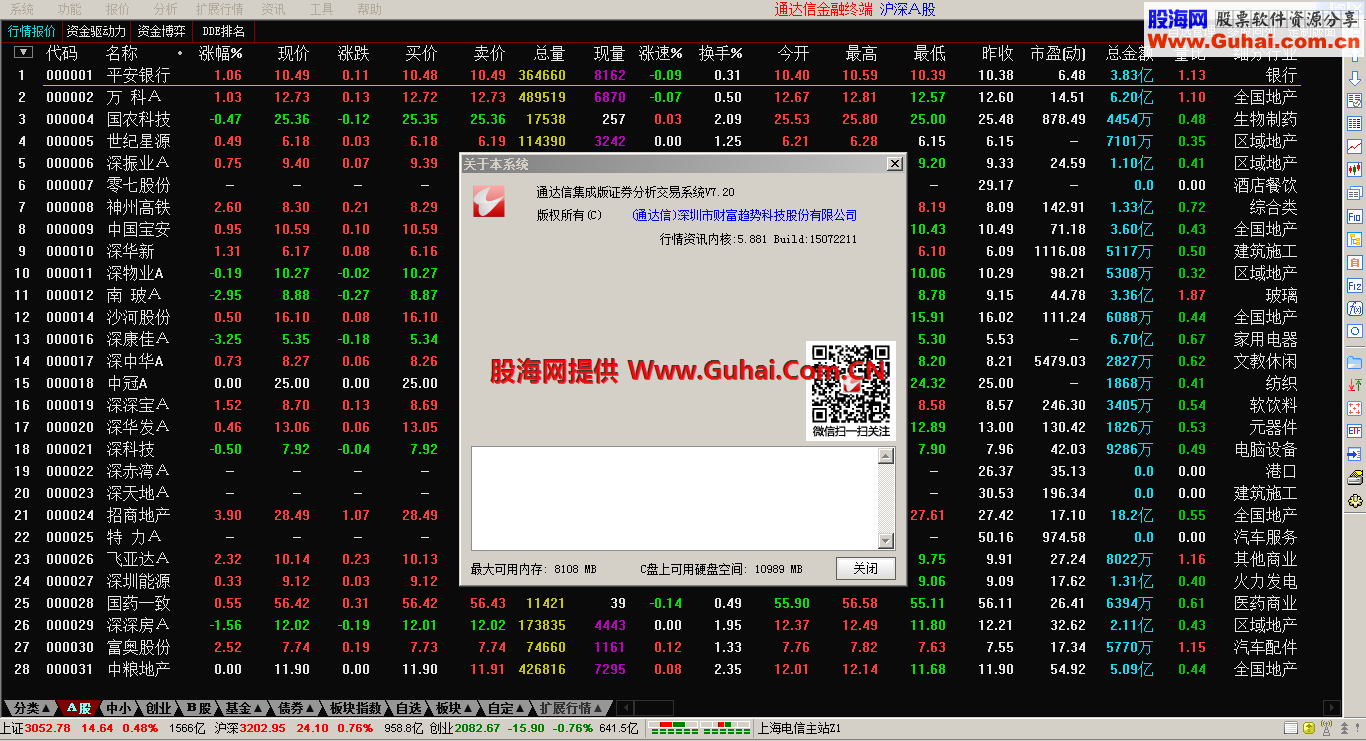The width and height of the screenshot is (1366, 741).
Task: Switch to the 资金驱动力 tab
Action: click(x=96, y=31)
